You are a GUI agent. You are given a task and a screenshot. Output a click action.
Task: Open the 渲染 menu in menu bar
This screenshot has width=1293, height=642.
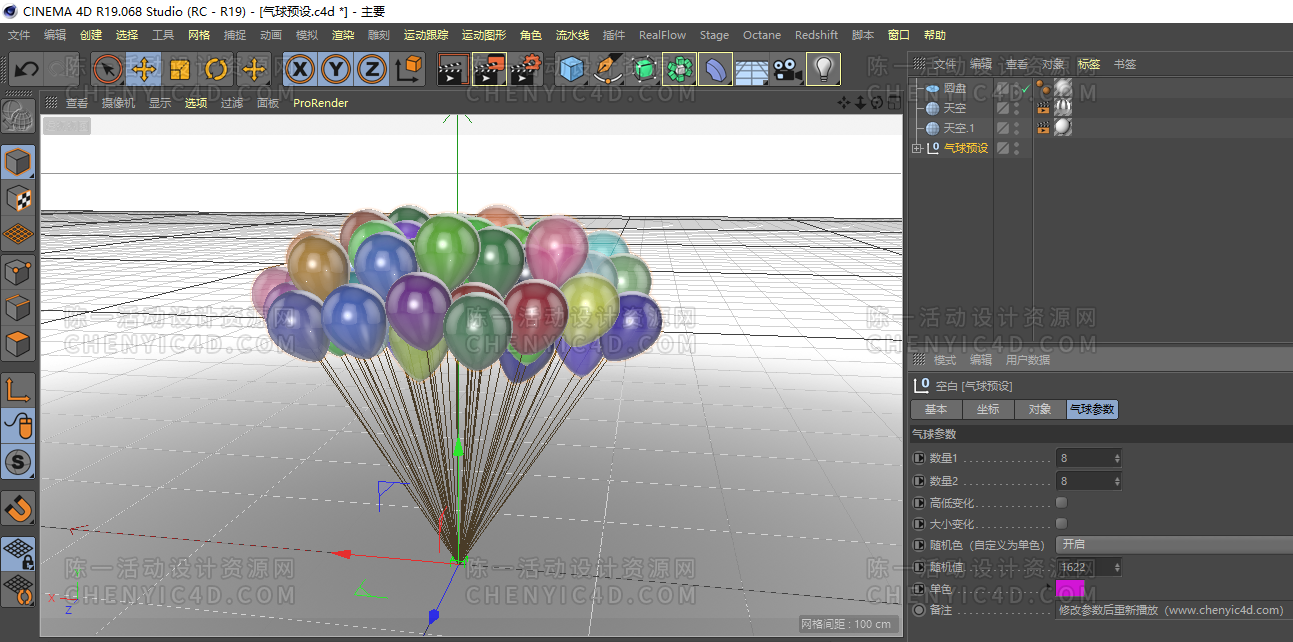[x=343, y=35]
